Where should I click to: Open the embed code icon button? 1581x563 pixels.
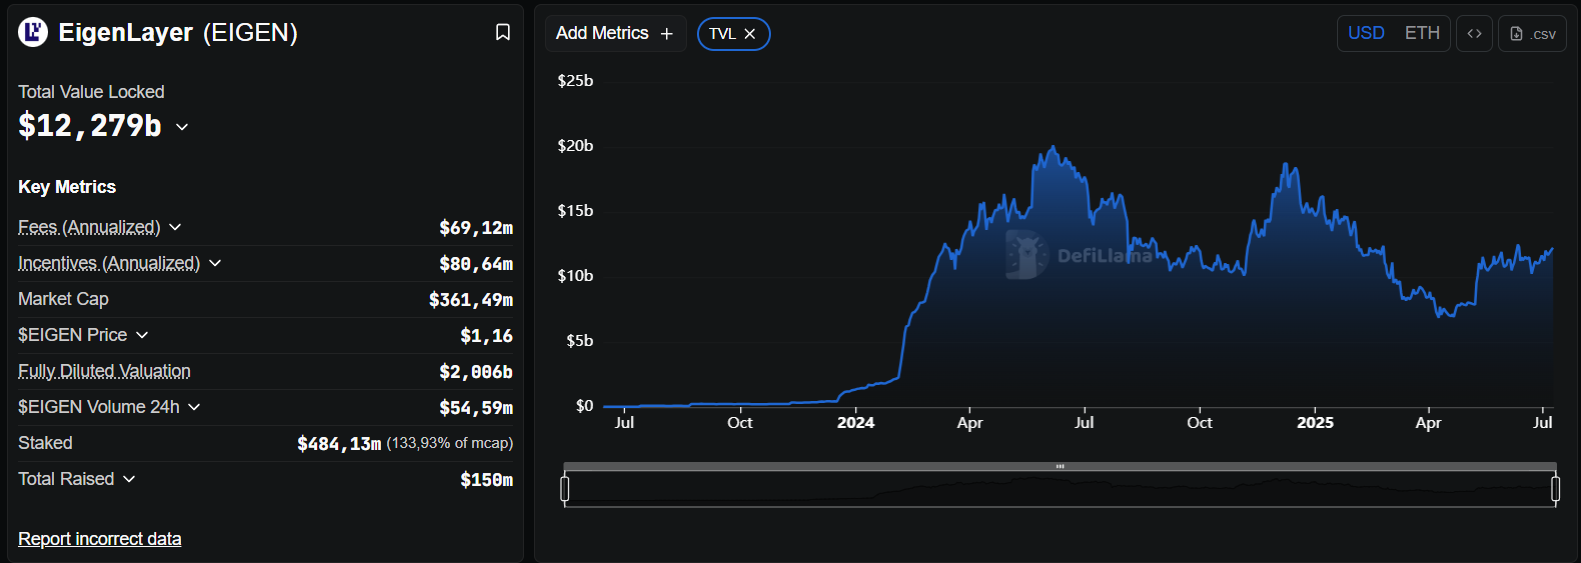pos(1474,34)
